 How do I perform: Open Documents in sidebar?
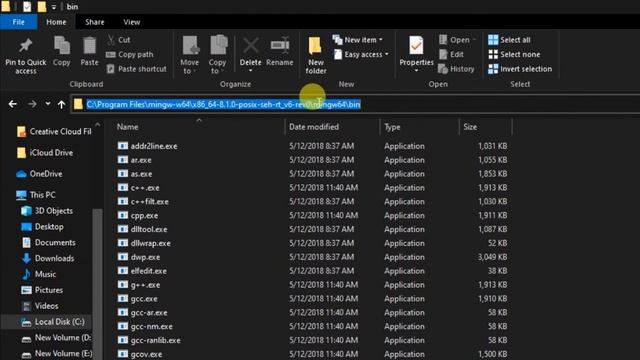tap(48, 242)
